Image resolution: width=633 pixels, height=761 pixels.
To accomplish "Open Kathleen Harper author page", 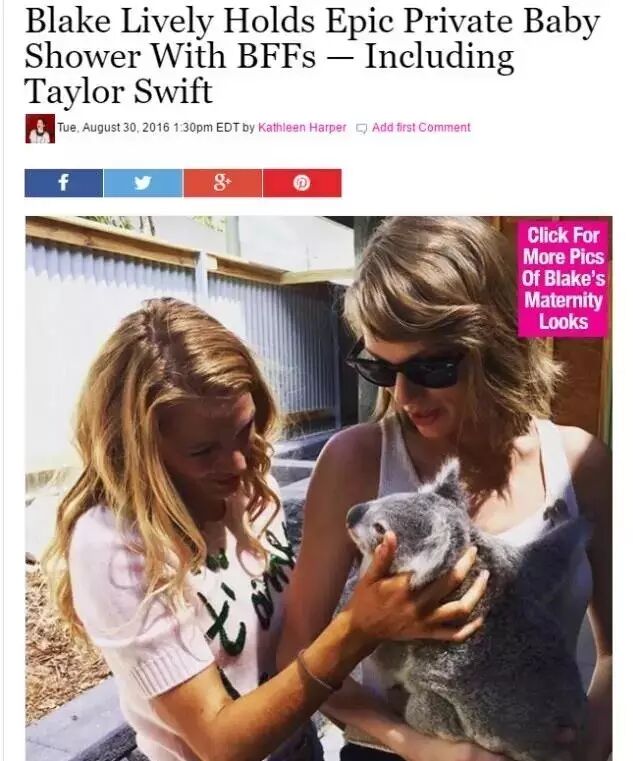I will point(302,127).
